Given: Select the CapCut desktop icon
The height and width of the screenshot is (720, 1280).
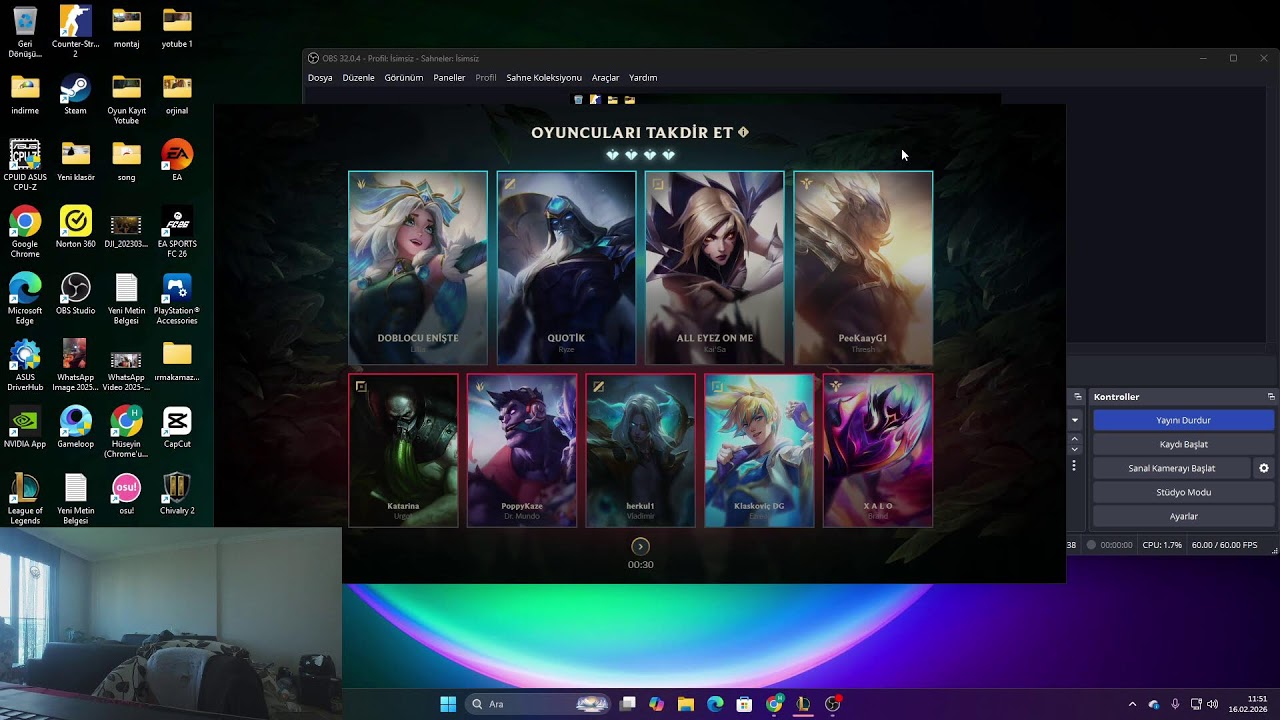Looking at the screenshot, I should (177, 428).
